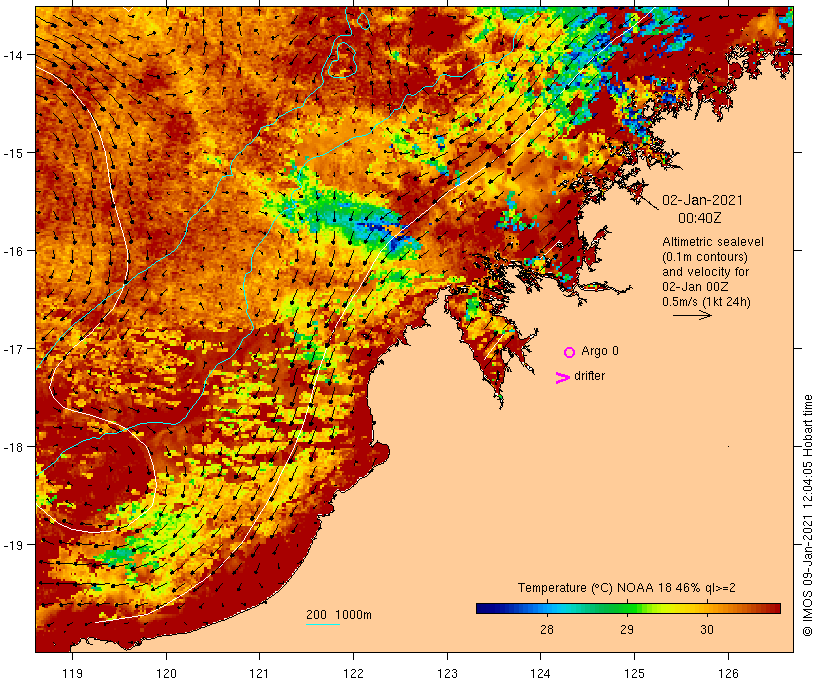Image resolution: width=820 pixels, height=680 pixels.
Task: Click the latitude label -19
Action: (13, 545)
